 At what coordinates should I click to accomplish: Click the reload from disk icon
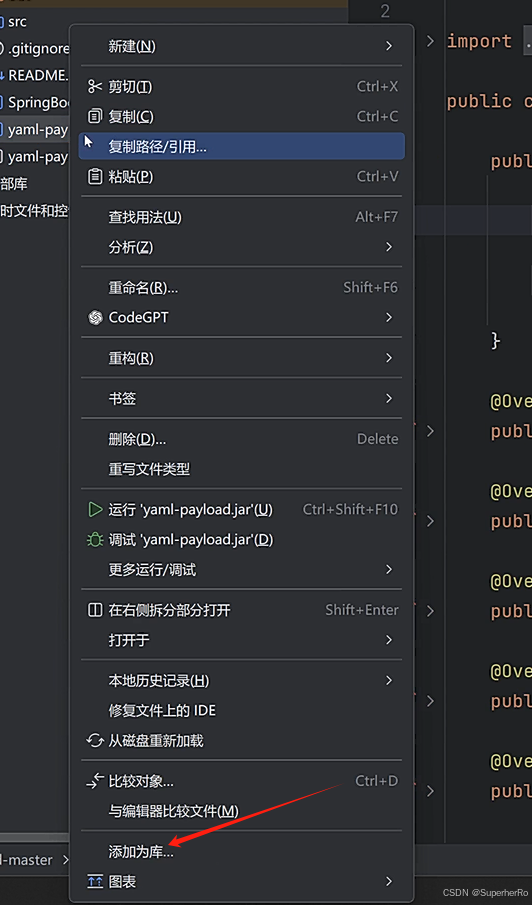pyautogui.click(x=95, y=741)
